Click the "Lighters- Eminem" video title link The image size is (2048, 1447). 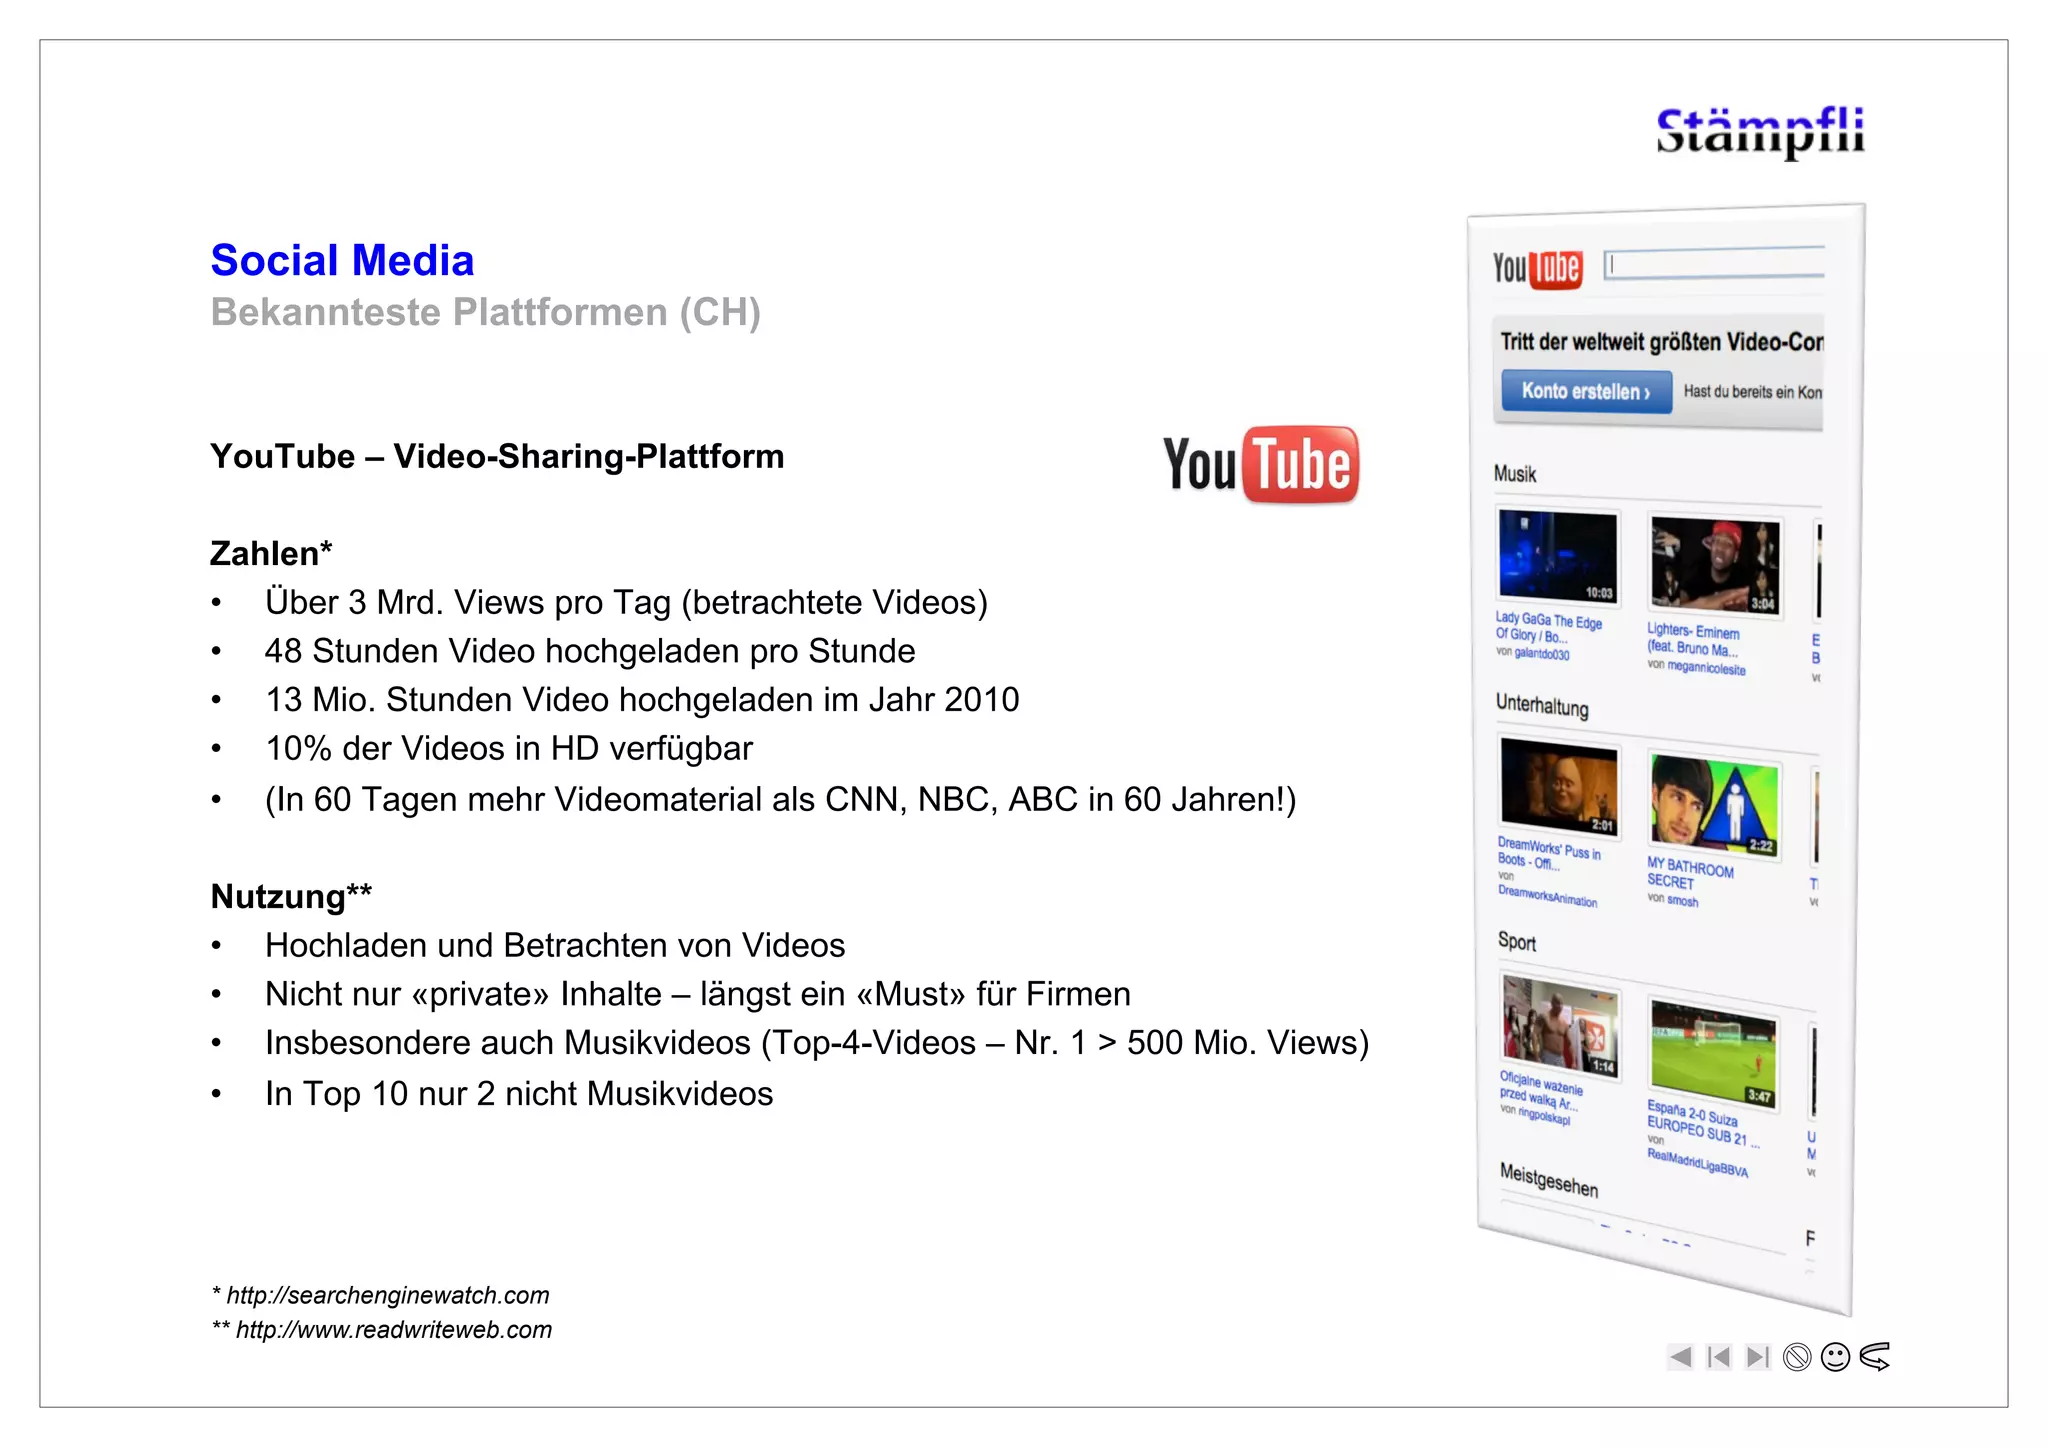[x=1694, y=639]
